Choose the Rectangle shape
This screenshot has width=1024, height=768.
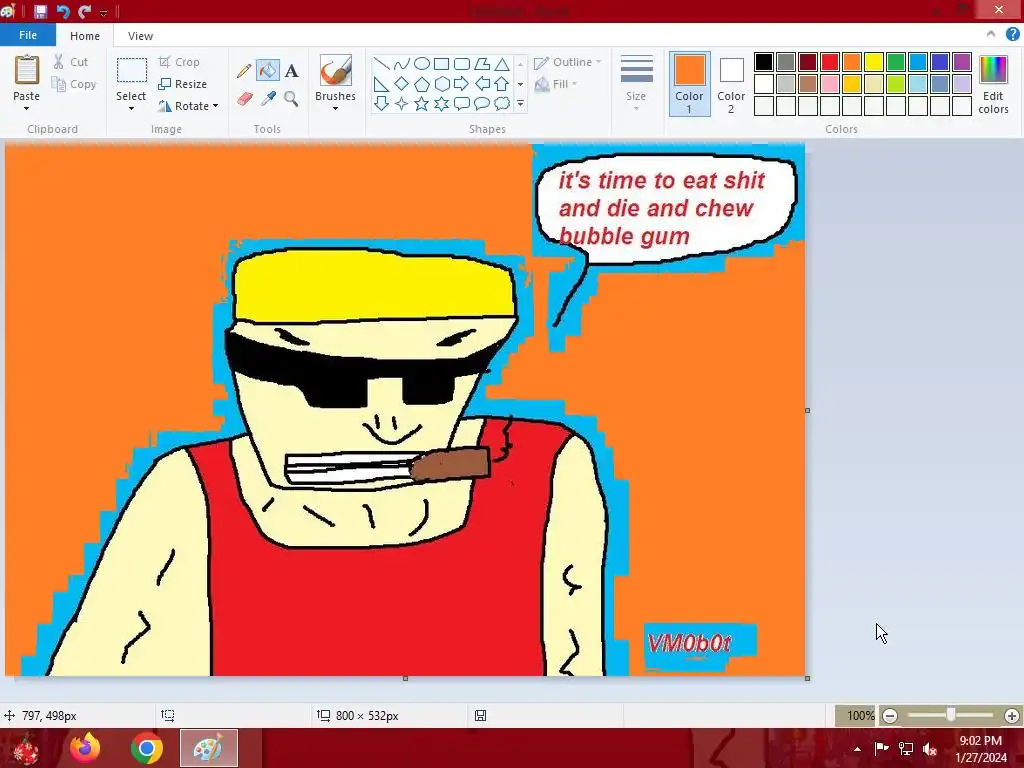coord(441,63)
